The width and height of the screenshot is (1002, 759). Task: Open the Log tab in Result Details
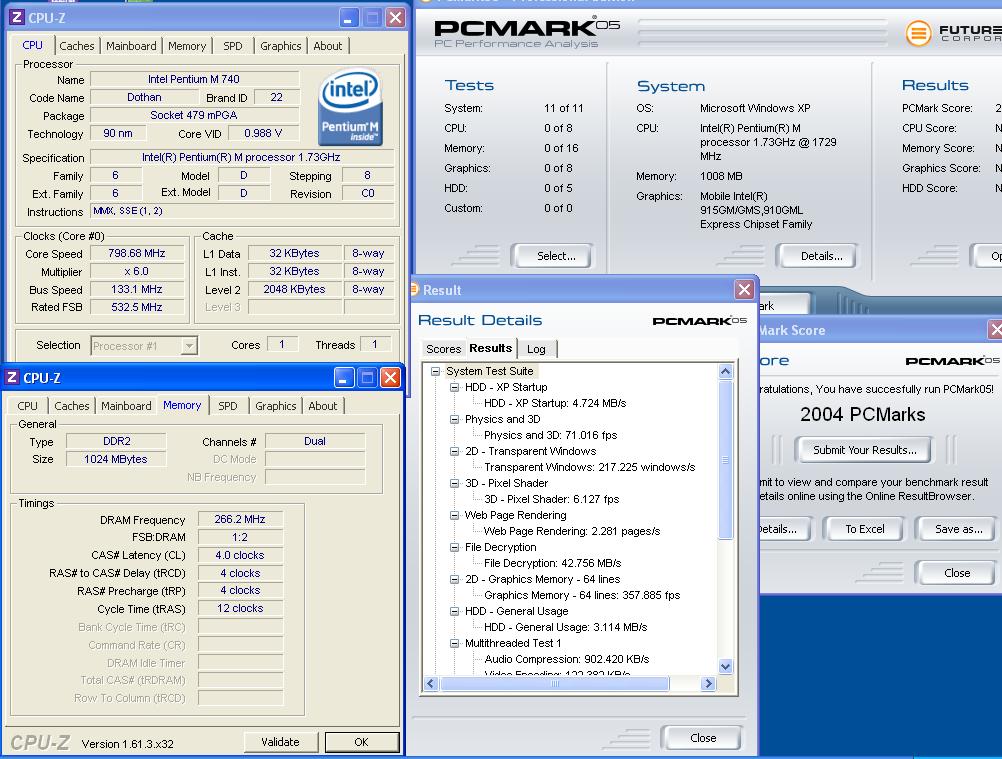tap(536, 349)
